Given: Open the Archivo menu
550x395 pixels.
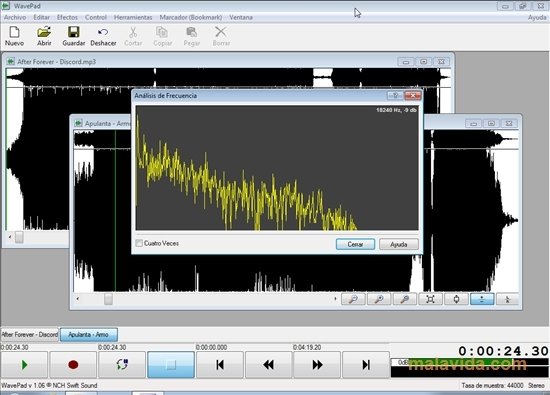Looking at the screenshot, I should click(15, 17).
